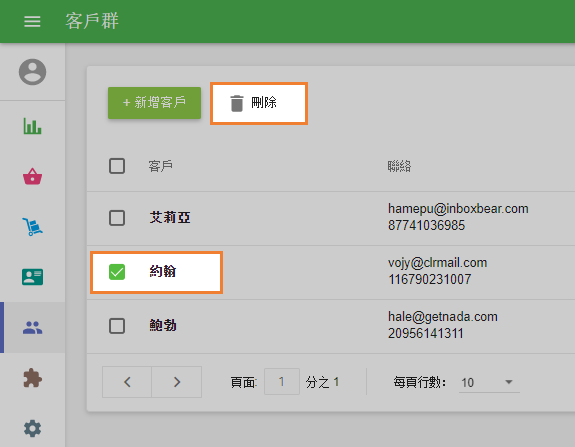Screen dimensions: 575x447
Task: Open the settings gear in sidebar
Action: [33, 428]
